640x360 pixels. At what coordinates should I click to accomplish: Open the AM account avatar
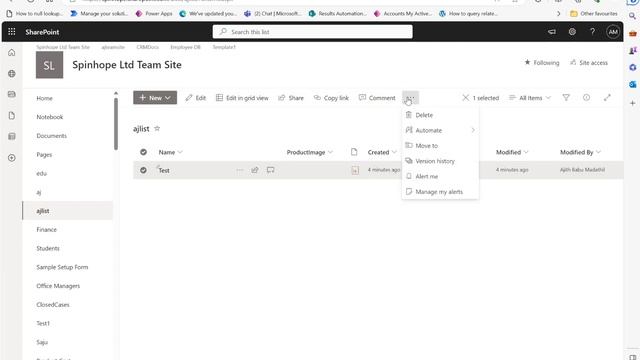pyautogui.click(x=613, y=32)
